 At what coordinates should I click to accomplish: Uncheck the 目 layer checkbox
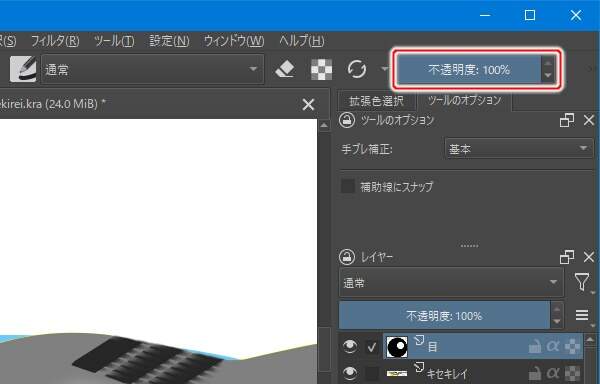(372, 347)
